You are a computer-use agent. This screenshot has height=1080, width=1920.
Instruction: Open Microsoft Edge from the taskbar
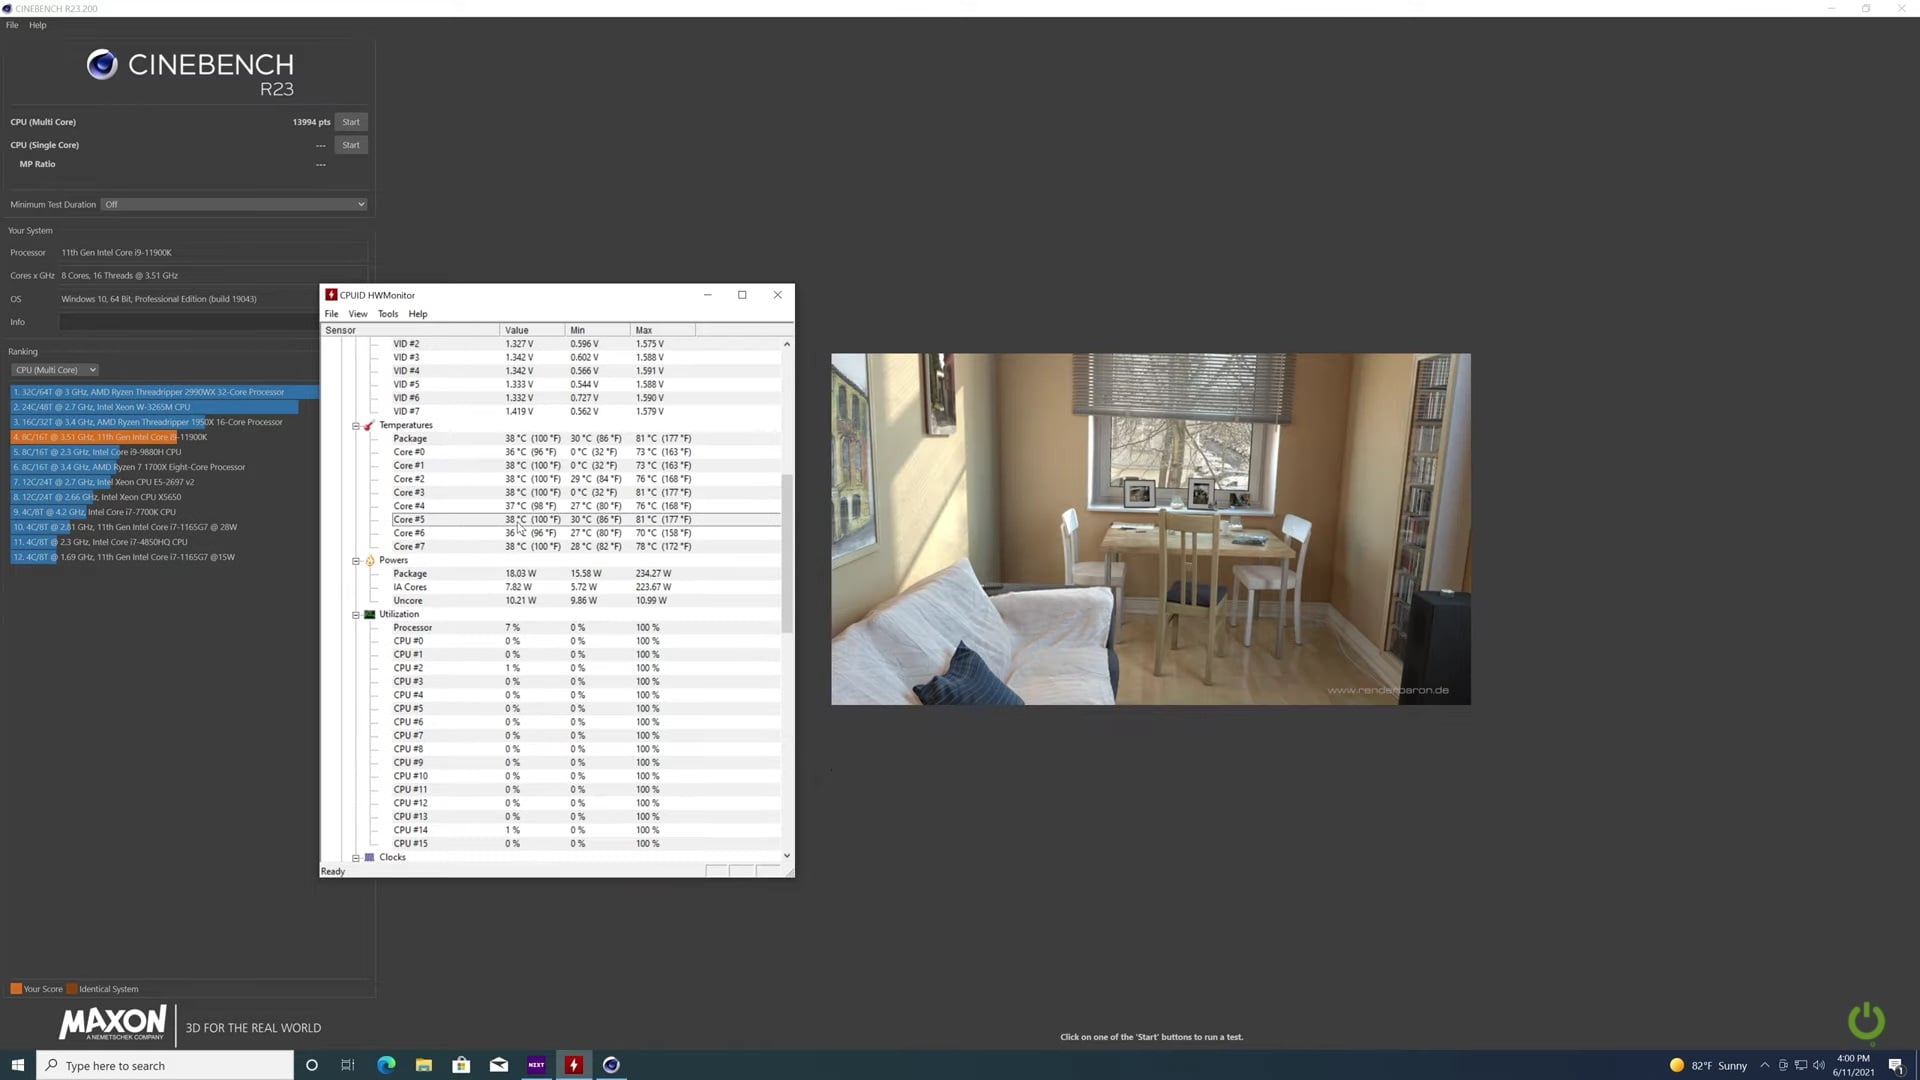pyautogui.click(x=386, y=1065)
